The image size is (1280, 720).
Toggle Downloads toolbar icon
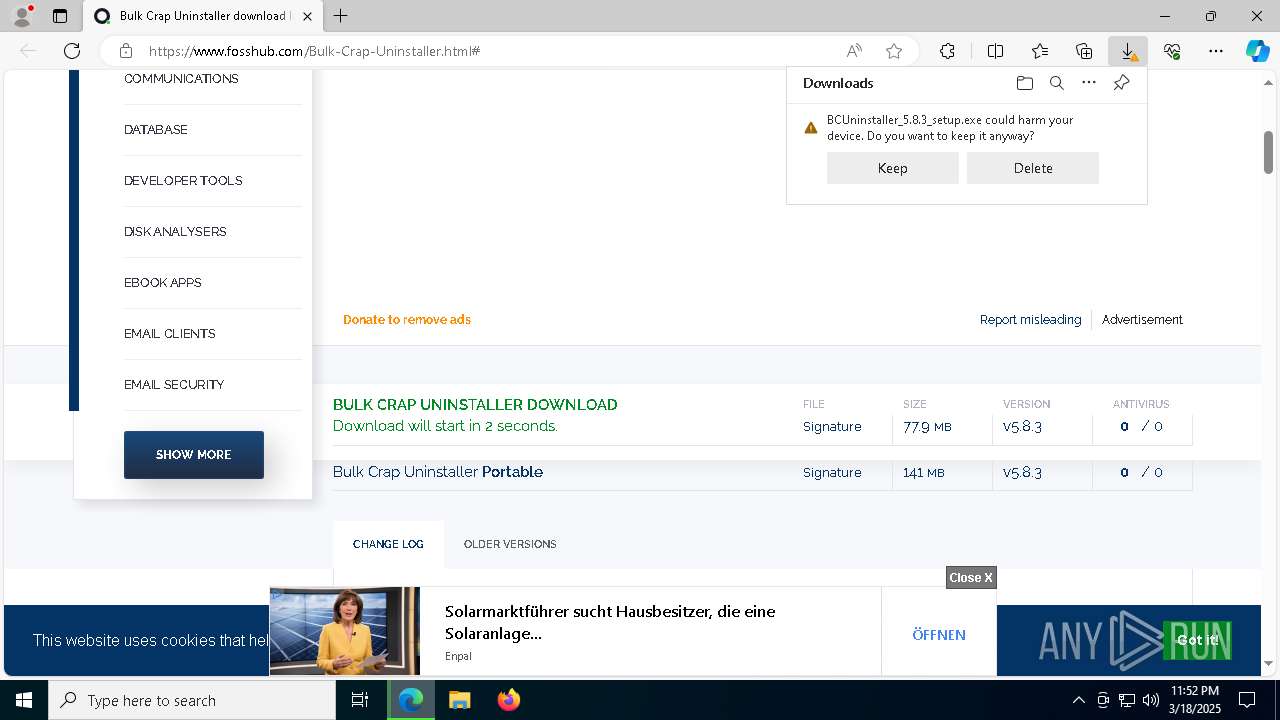pos(1128,51)
